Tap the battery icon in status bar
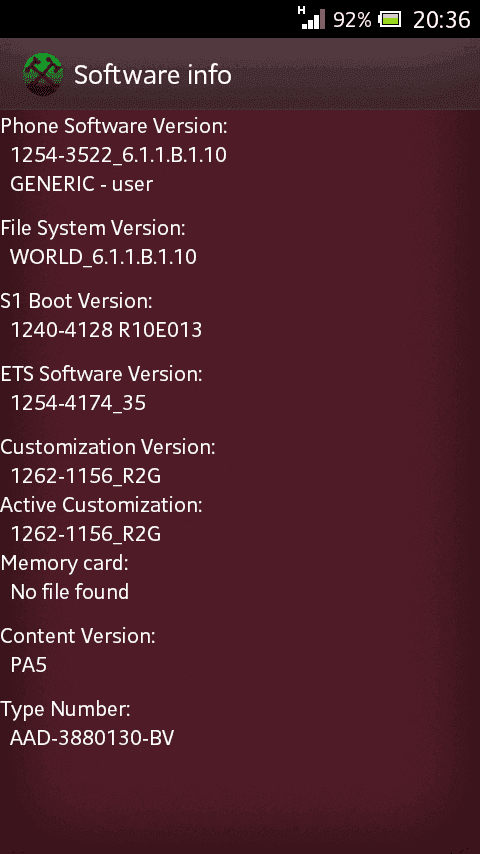The width and height of the screenshot is (480, 854). point(390,20)
